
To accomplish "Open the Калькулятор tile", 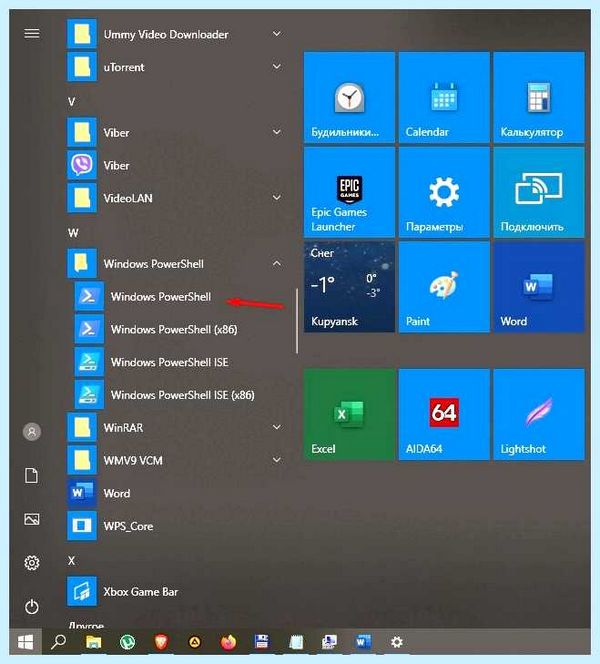I will [x=539, y=97].
